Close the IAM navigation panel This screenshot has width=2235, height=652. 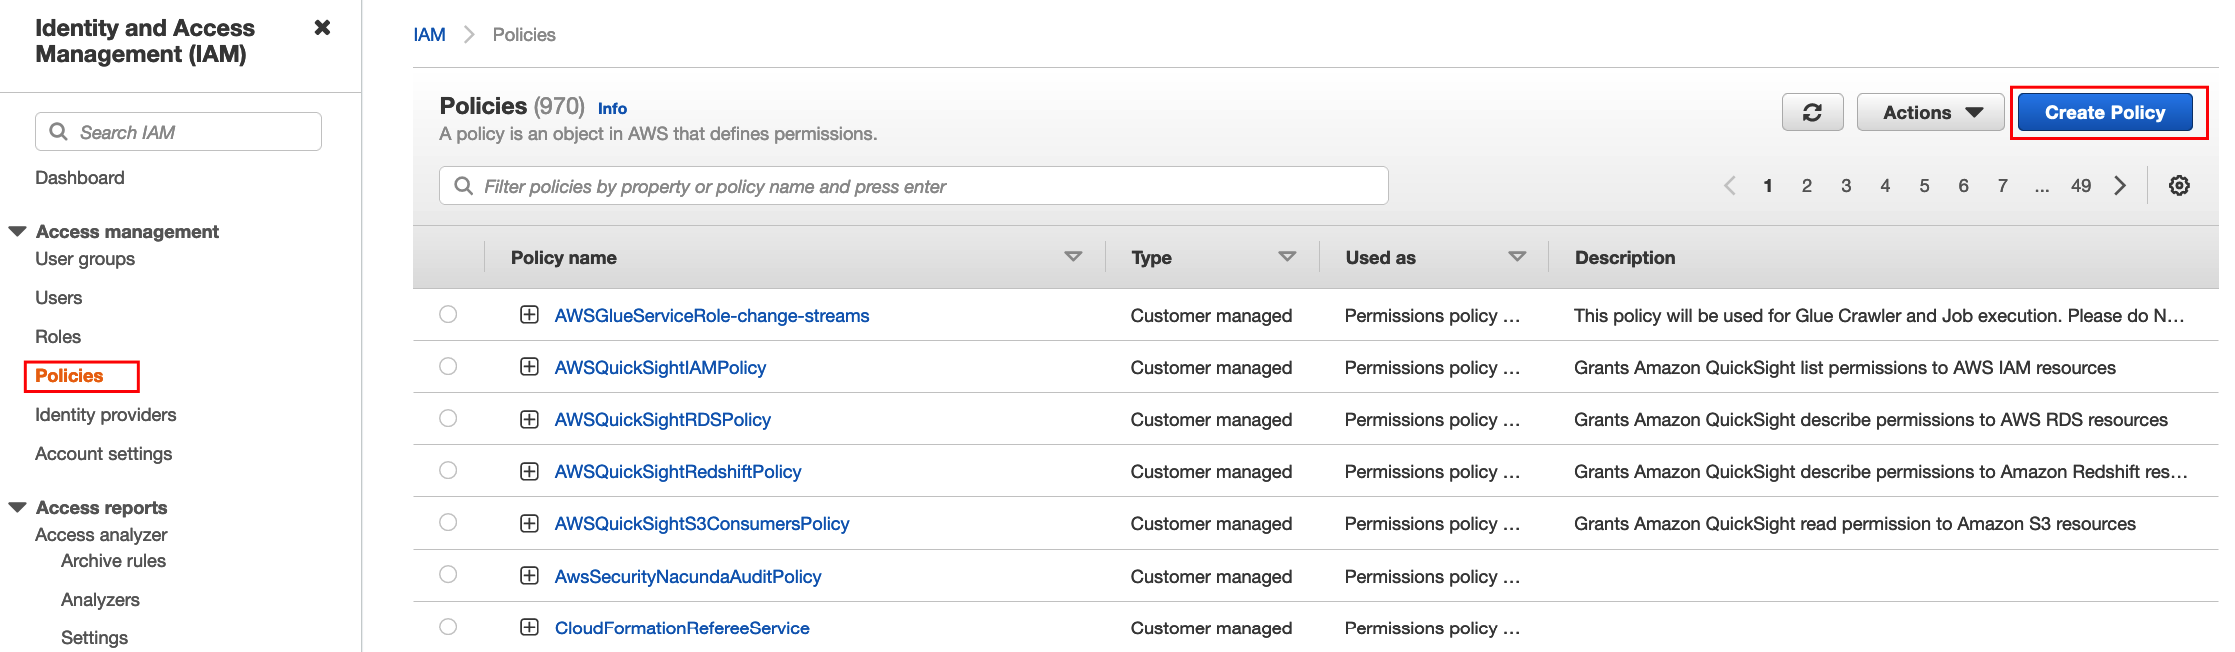point(322,28)
